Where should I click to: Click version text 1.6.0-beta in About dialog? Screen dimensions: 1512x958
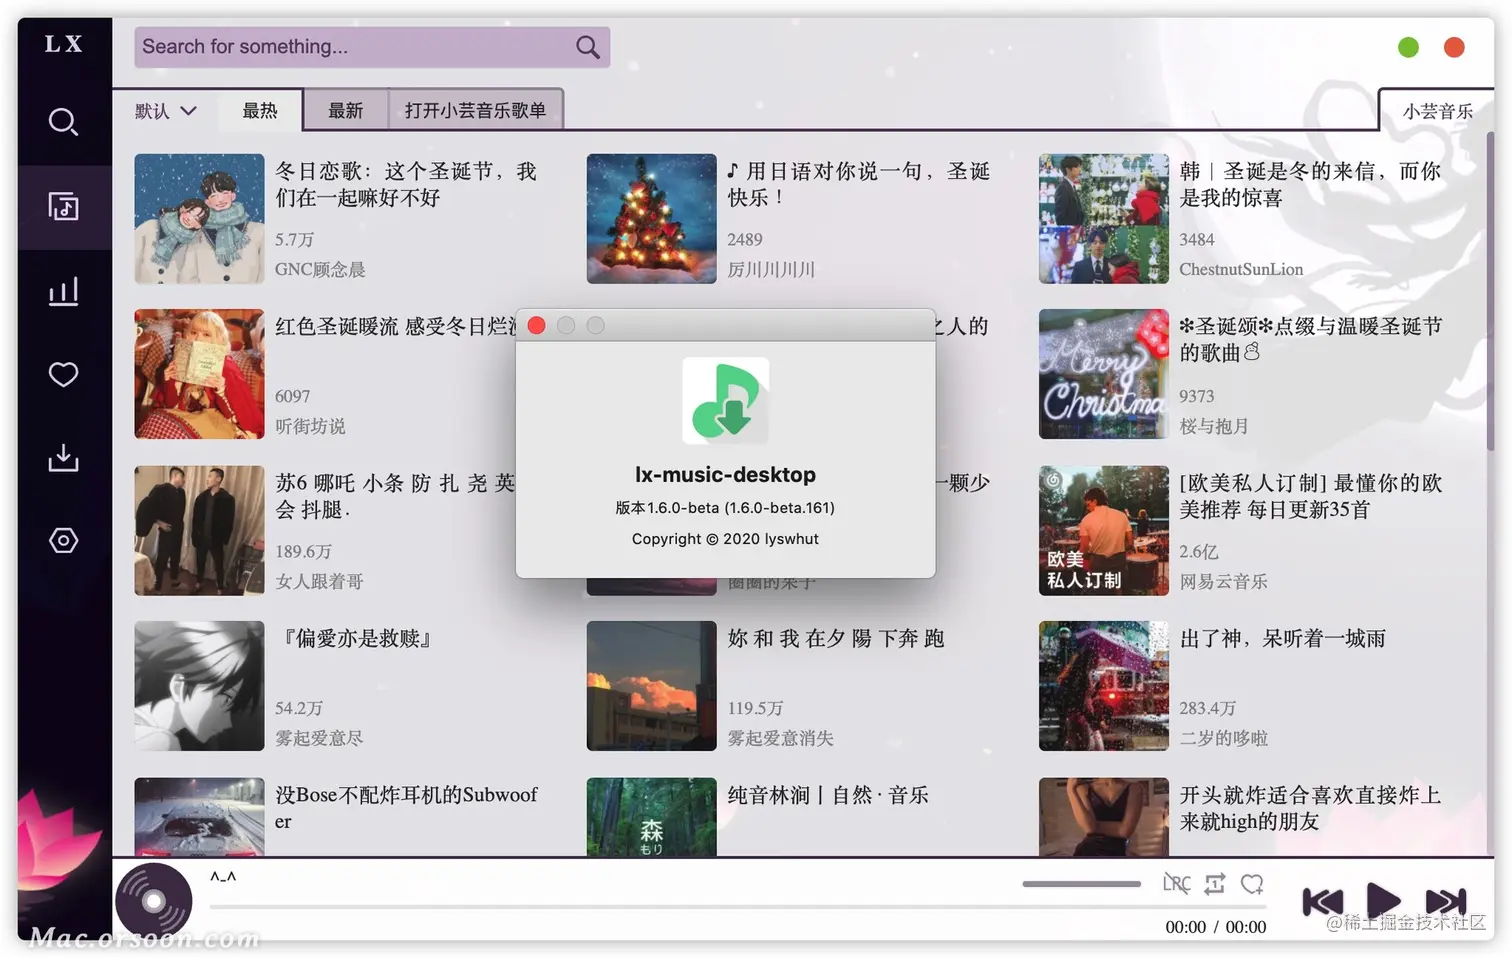click(725, 508)
